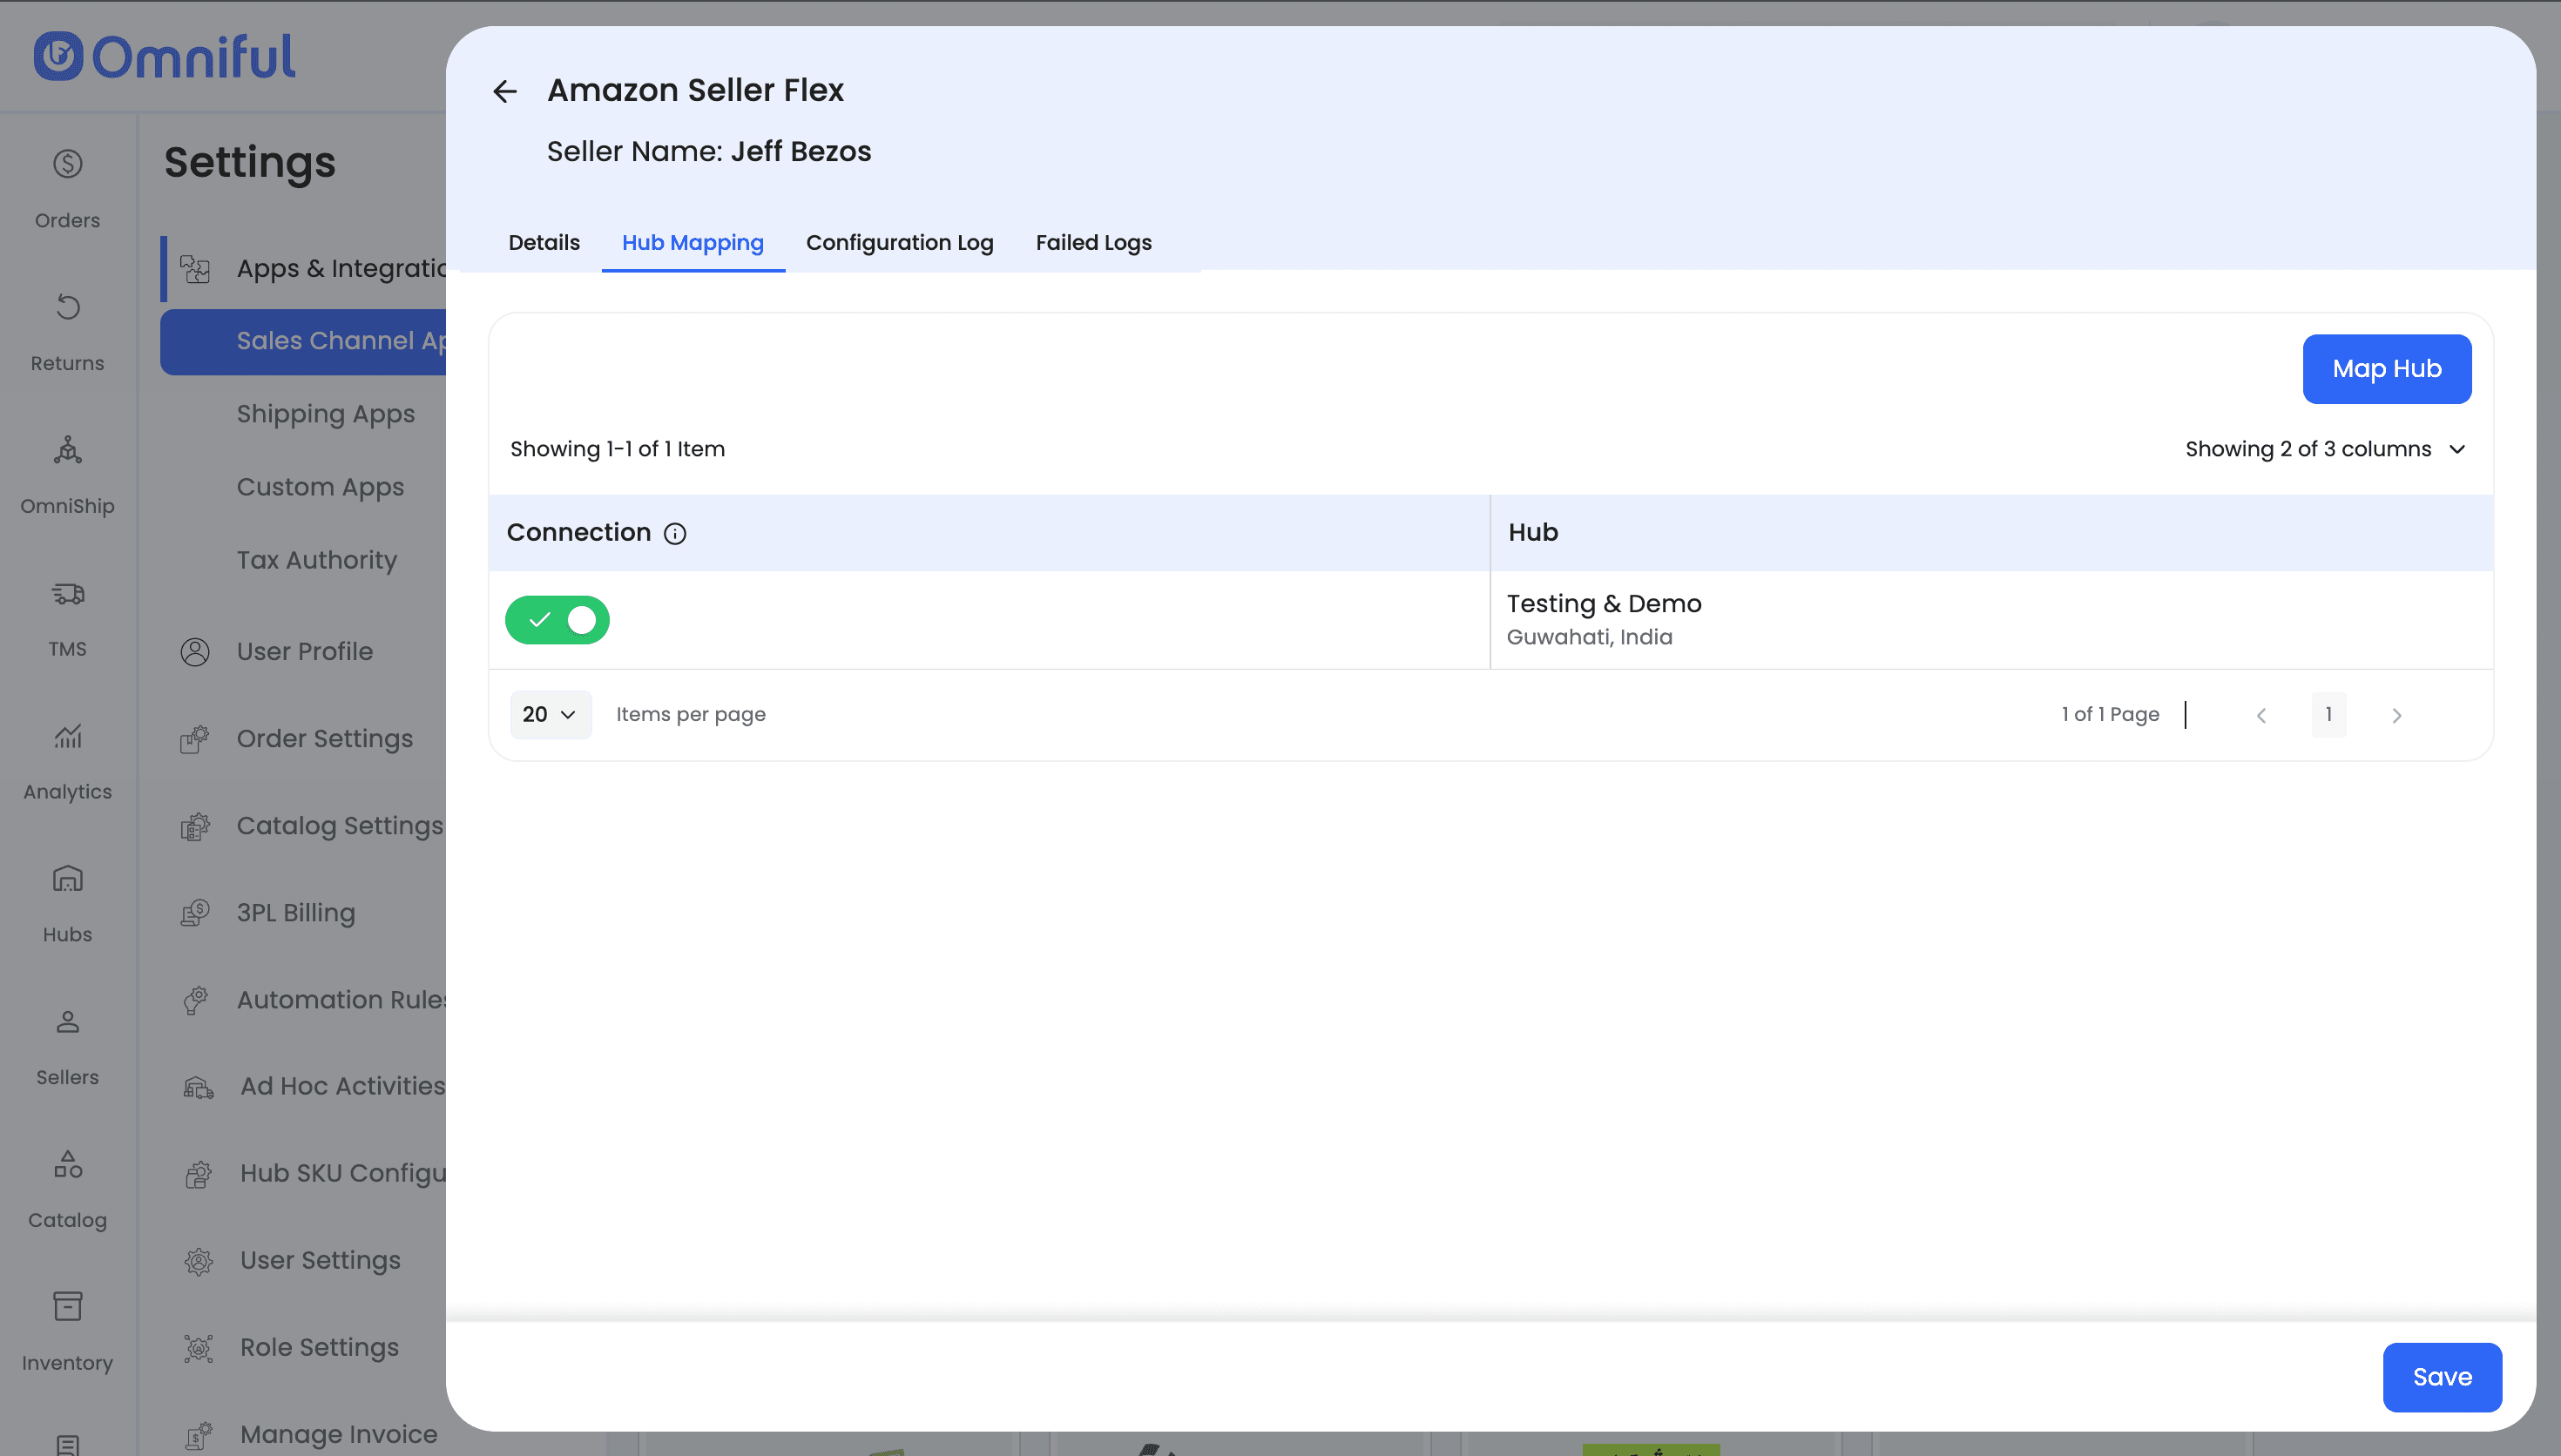Switch to the Configuration Log tab
2561x1456 pixels.
click(899, 243)
